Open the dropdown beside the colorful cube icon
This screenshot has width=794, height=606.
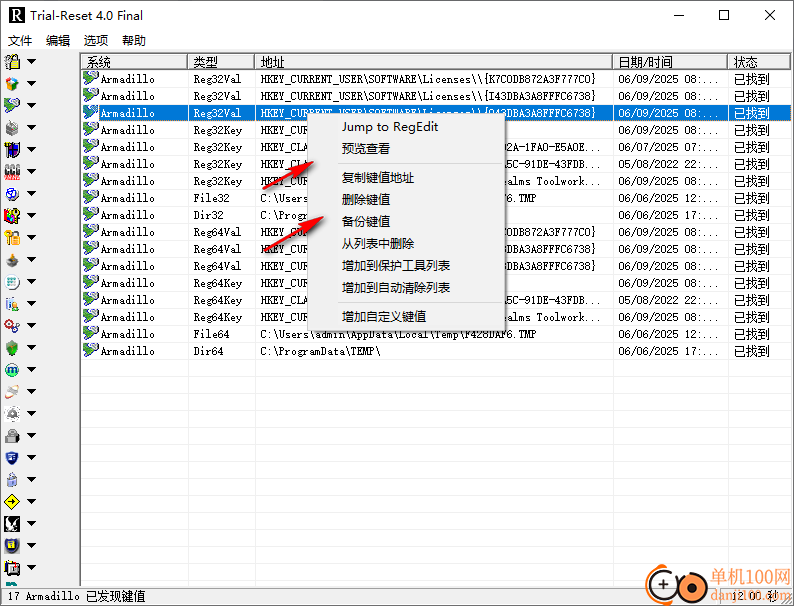31,83
